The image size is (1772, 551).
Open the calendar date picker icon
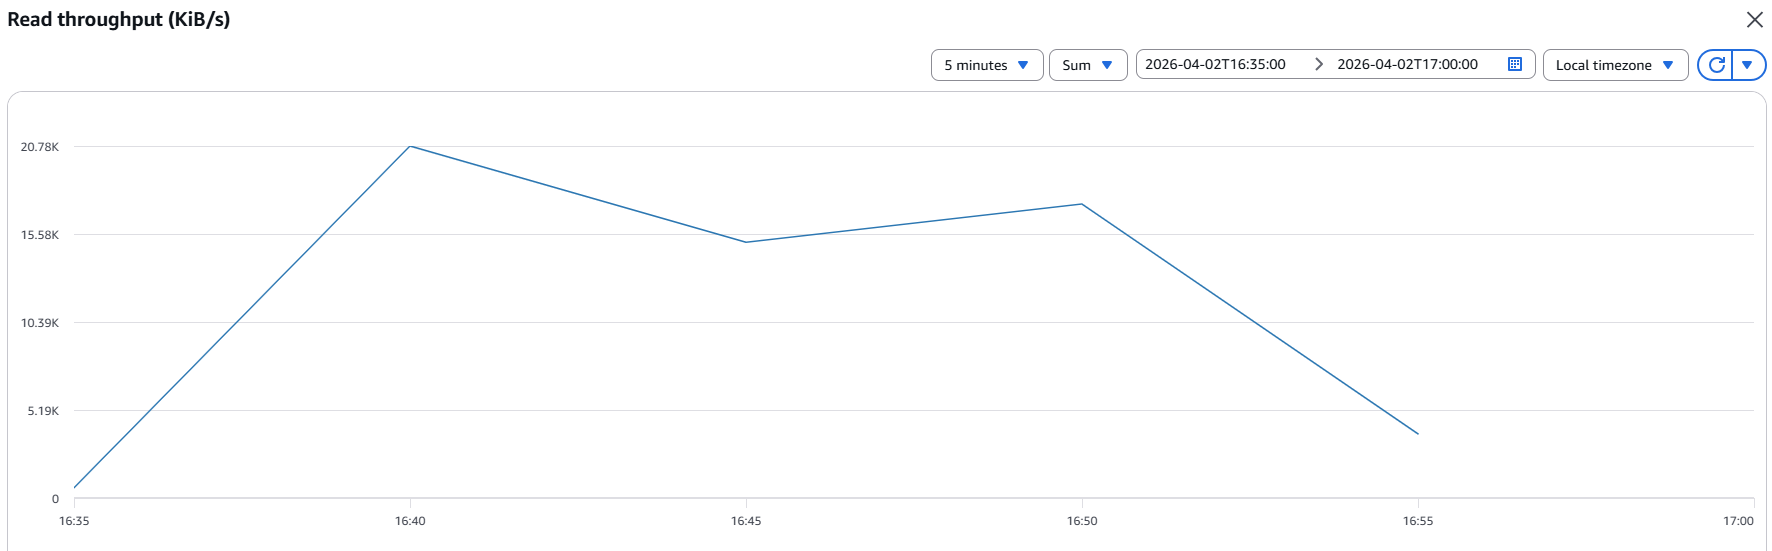pyautogui.click(x=1515, y=64)
